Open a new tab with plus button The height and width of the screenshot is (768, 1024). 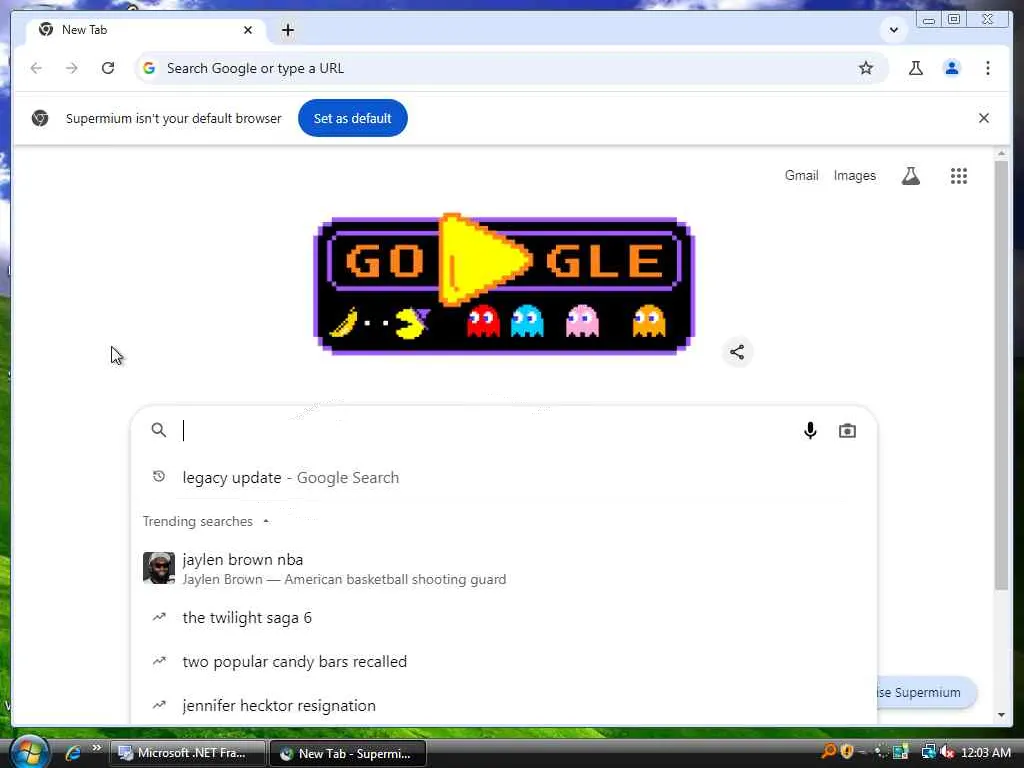point(288,30)
